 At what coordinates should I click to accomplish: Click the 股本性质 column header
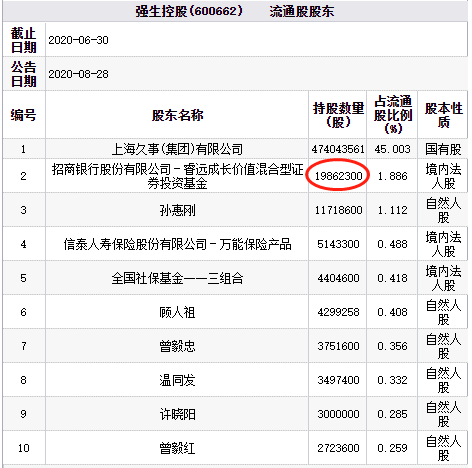443,115
